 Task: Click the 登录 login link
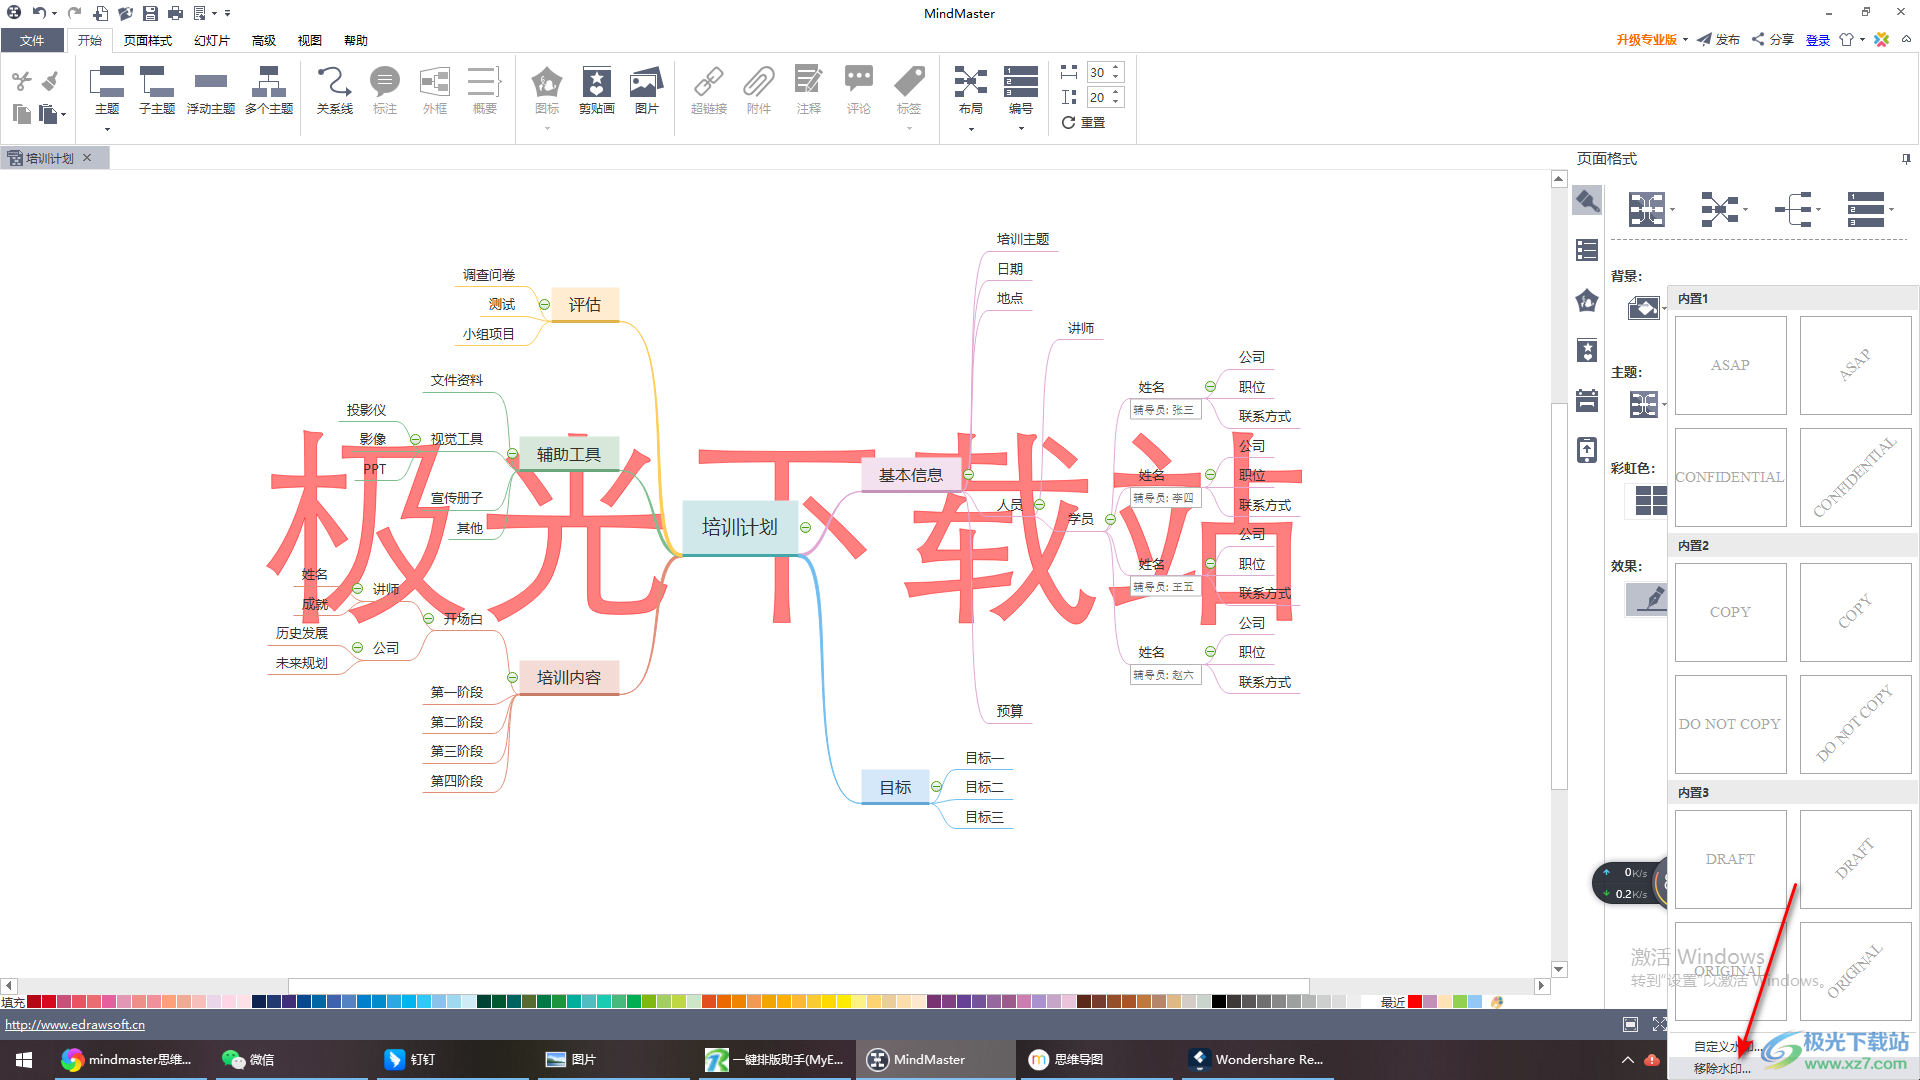[1818, 40]
